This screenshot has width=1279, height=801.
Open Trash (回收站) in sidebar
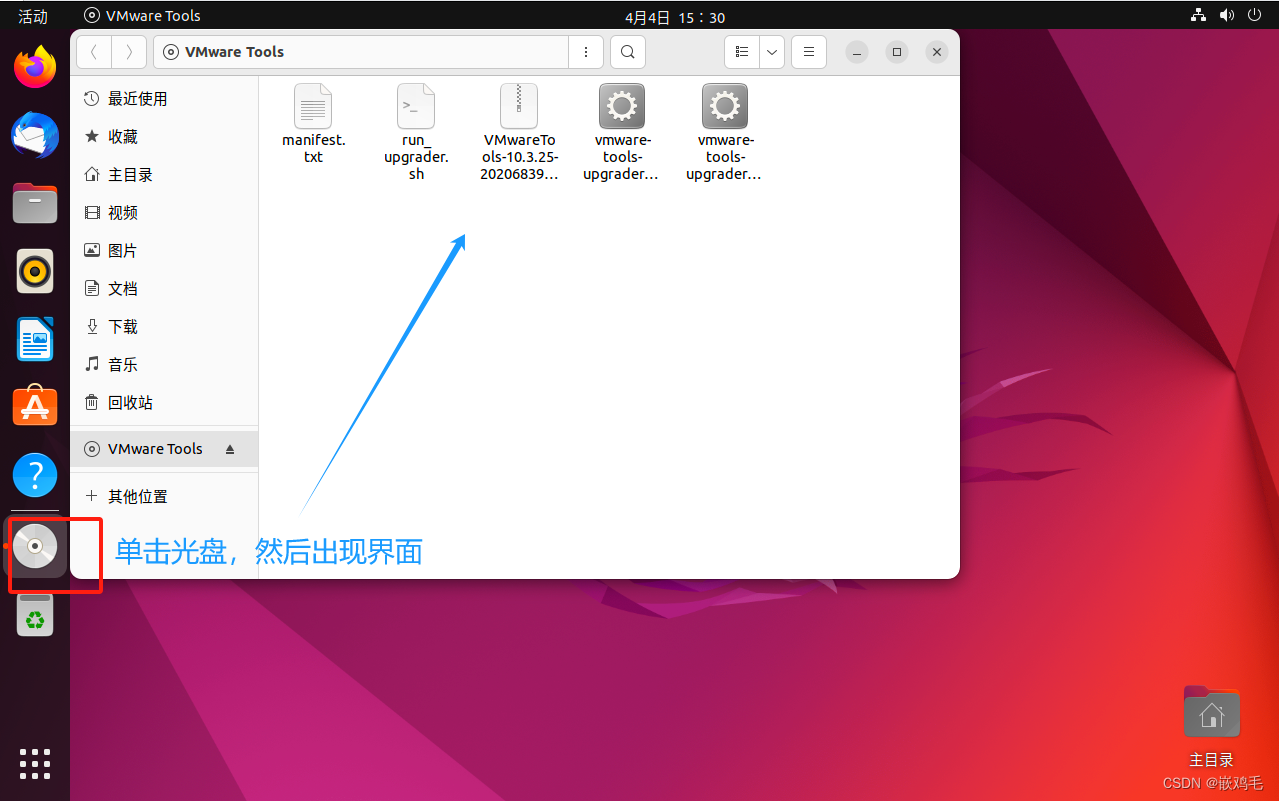pos(164,403)
